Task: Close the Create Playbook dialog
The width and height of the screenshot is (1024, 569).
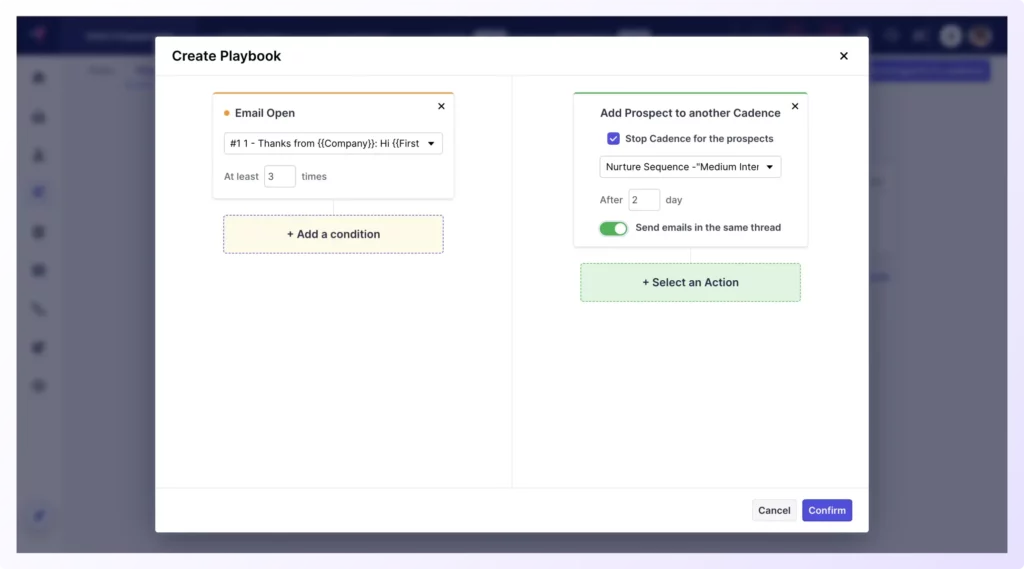Action: [843, 56]
